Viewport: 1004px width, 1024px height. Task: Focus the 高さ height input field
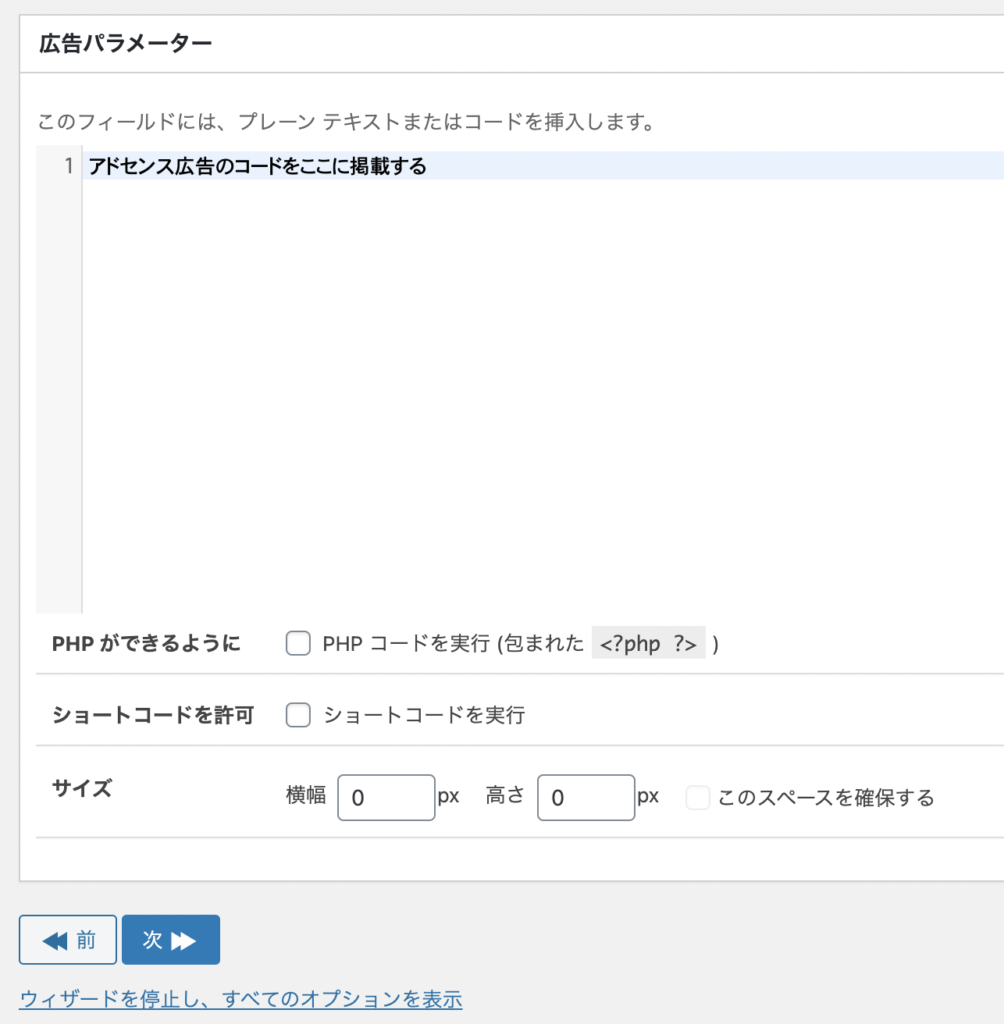pyautogui.click(x=586, y=797)
